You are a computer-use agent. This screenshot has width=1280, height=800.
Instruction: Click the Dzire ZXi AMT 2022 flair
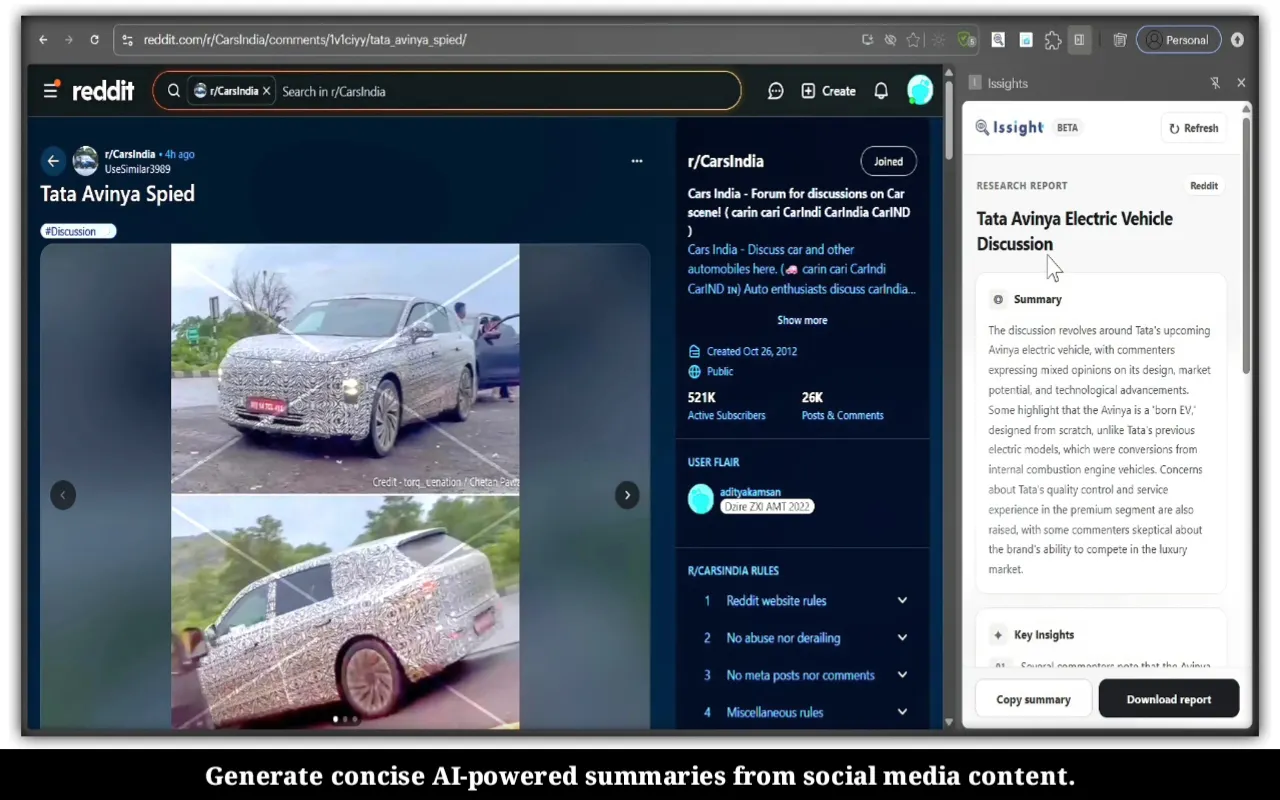pos(767,506)
